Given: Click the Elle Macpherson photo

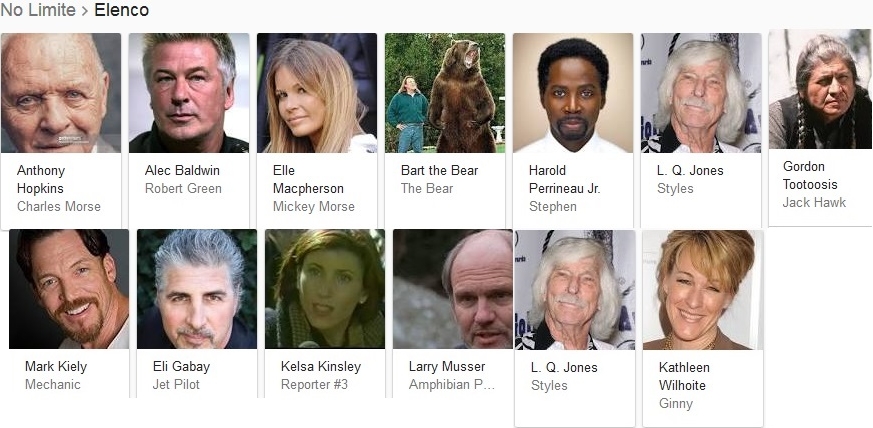Looking at the screenshot, I should coord(317,93).
